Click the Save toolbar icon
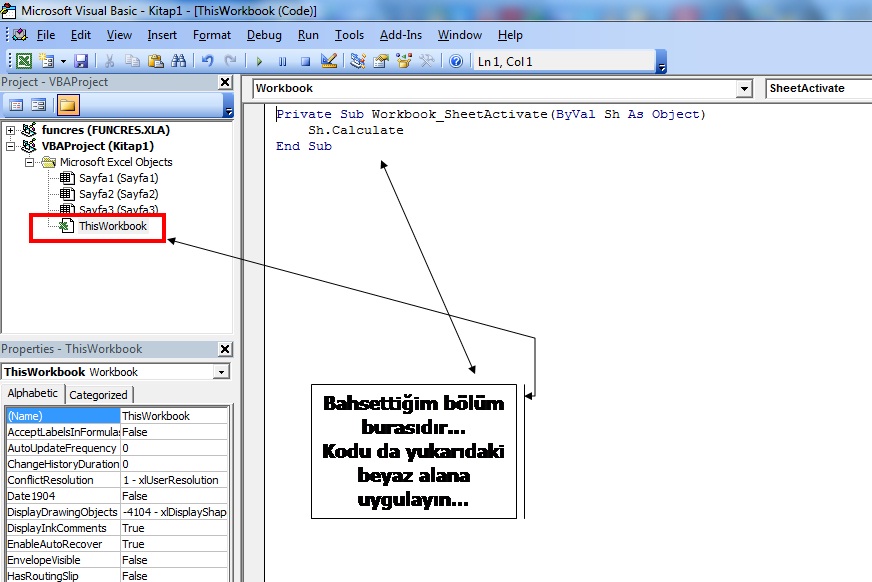 click(x=82, y=61)
